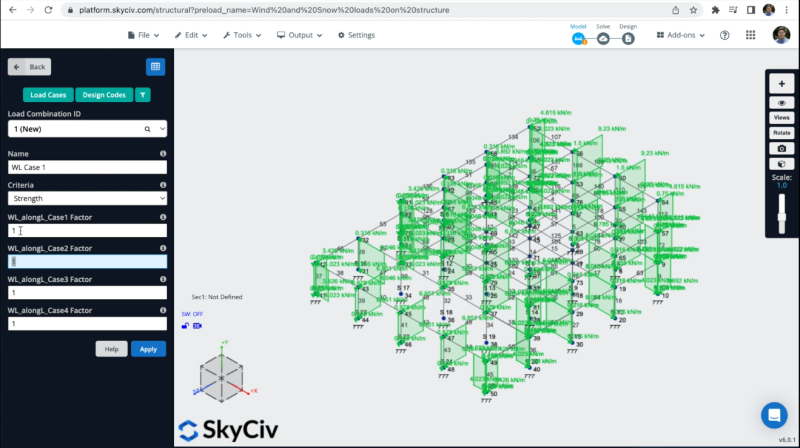This screenshot has width=800, height=448.
Task: Share this page from the address bar
Action: 676,10
